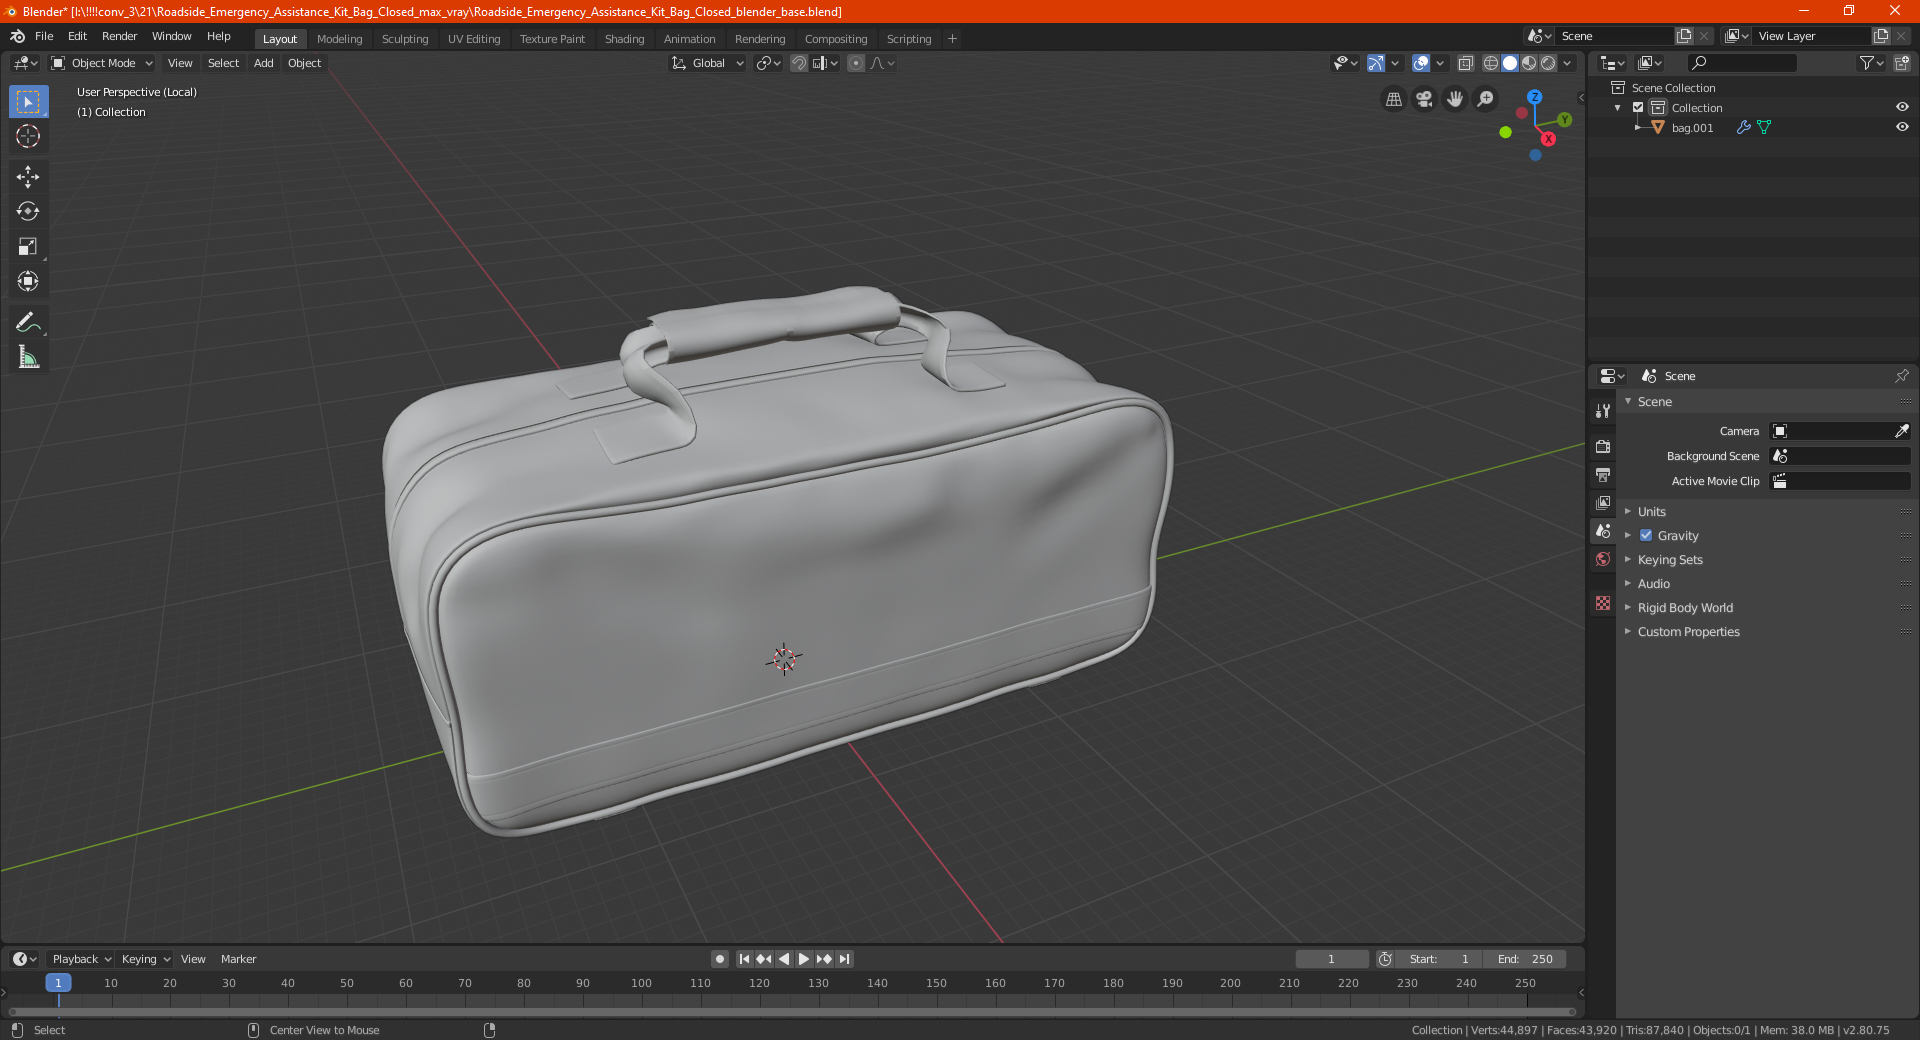
Task: Expand the Units panel
Action: coord(1651,511)
